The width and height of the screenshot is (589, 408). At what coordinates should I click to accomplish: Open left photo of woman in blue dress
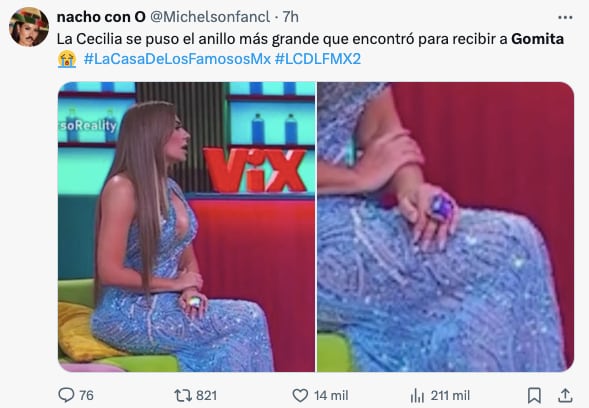coord(186,227)
